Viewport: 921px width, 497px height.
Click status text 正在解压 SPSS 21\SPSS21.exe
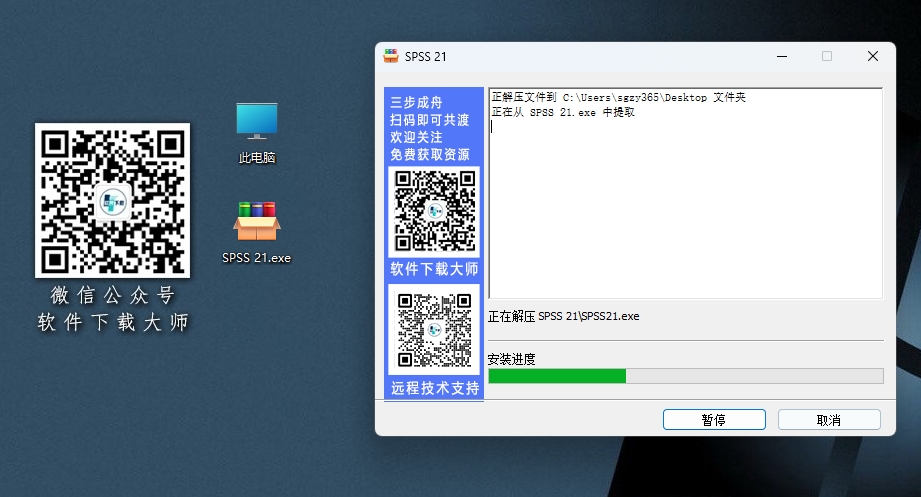pos(563,316)
